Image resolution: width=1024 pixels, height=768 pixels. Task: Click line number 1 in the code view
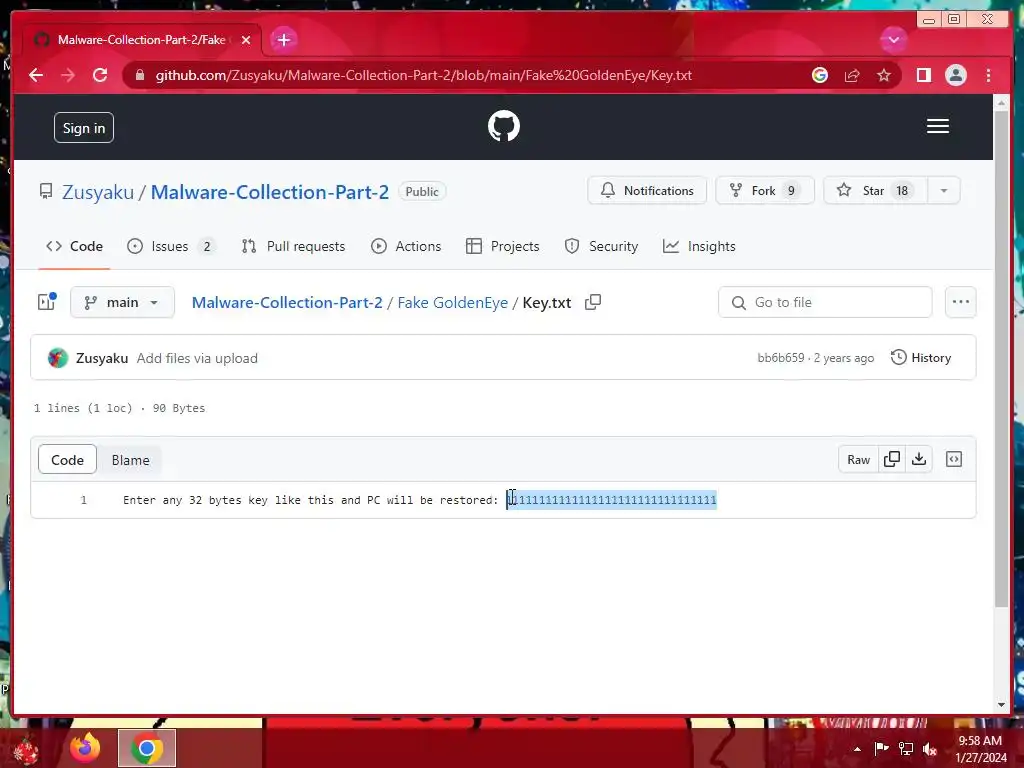tap(84, 500)
